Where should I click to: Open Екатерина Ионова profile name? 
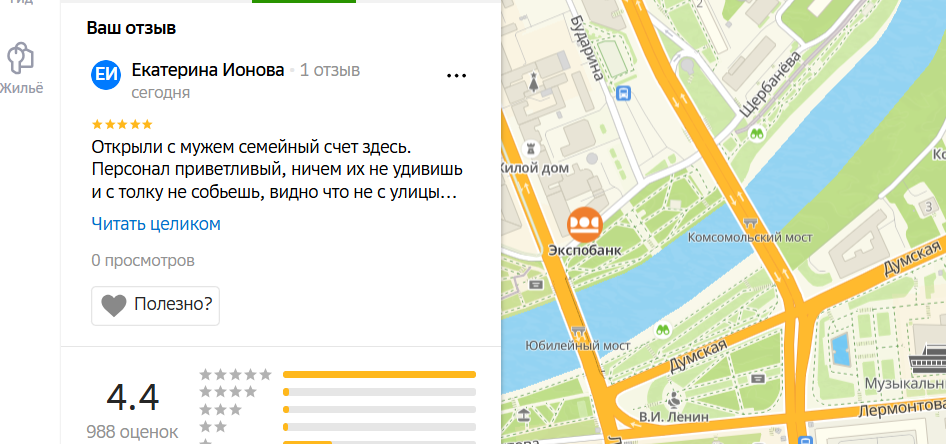(208, 71)
